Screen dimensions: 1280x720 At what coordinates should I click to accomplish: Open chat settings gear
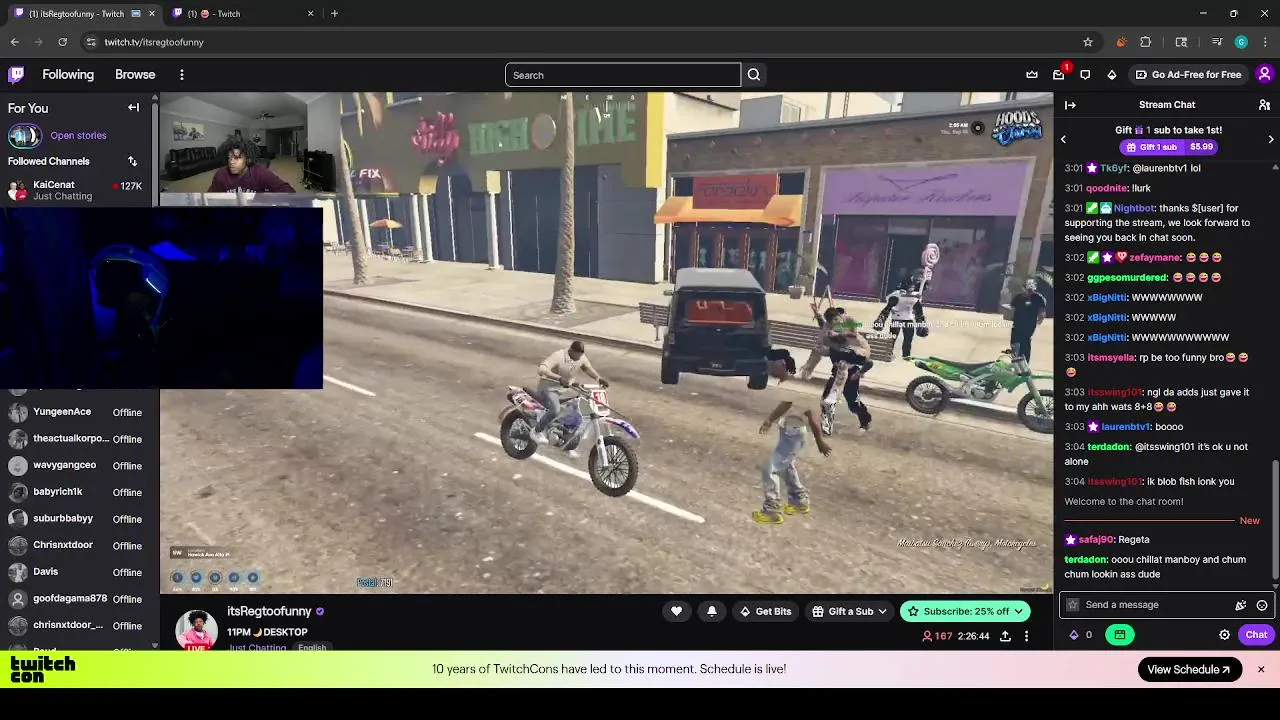pos(1224,635)
